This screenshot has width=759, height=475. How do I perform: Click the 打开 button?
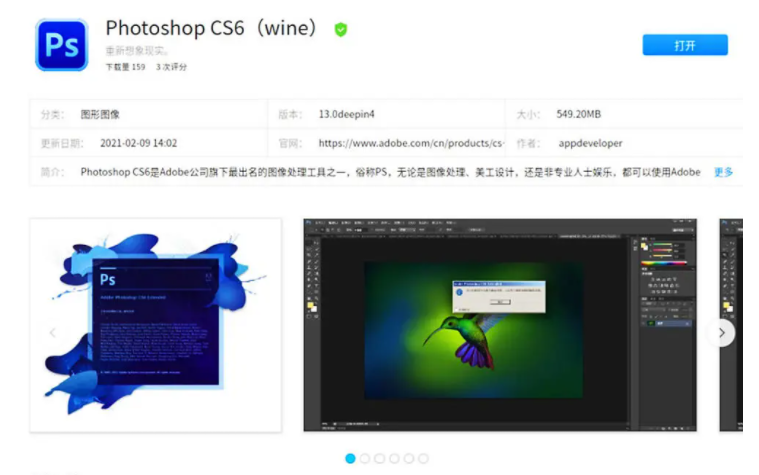click(685, 45)
